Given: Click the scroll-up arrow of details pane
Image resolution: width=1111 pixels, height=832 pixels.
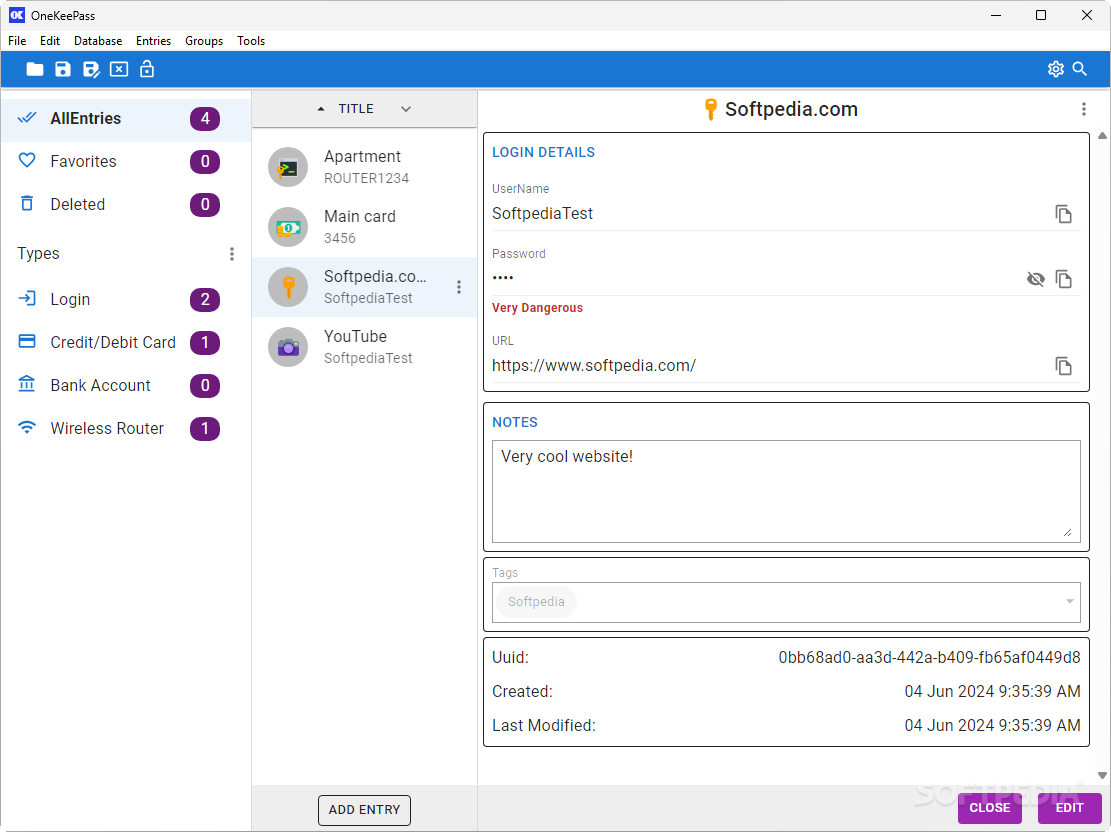Looking at the screenshot, I should (x=1102, y=136).
